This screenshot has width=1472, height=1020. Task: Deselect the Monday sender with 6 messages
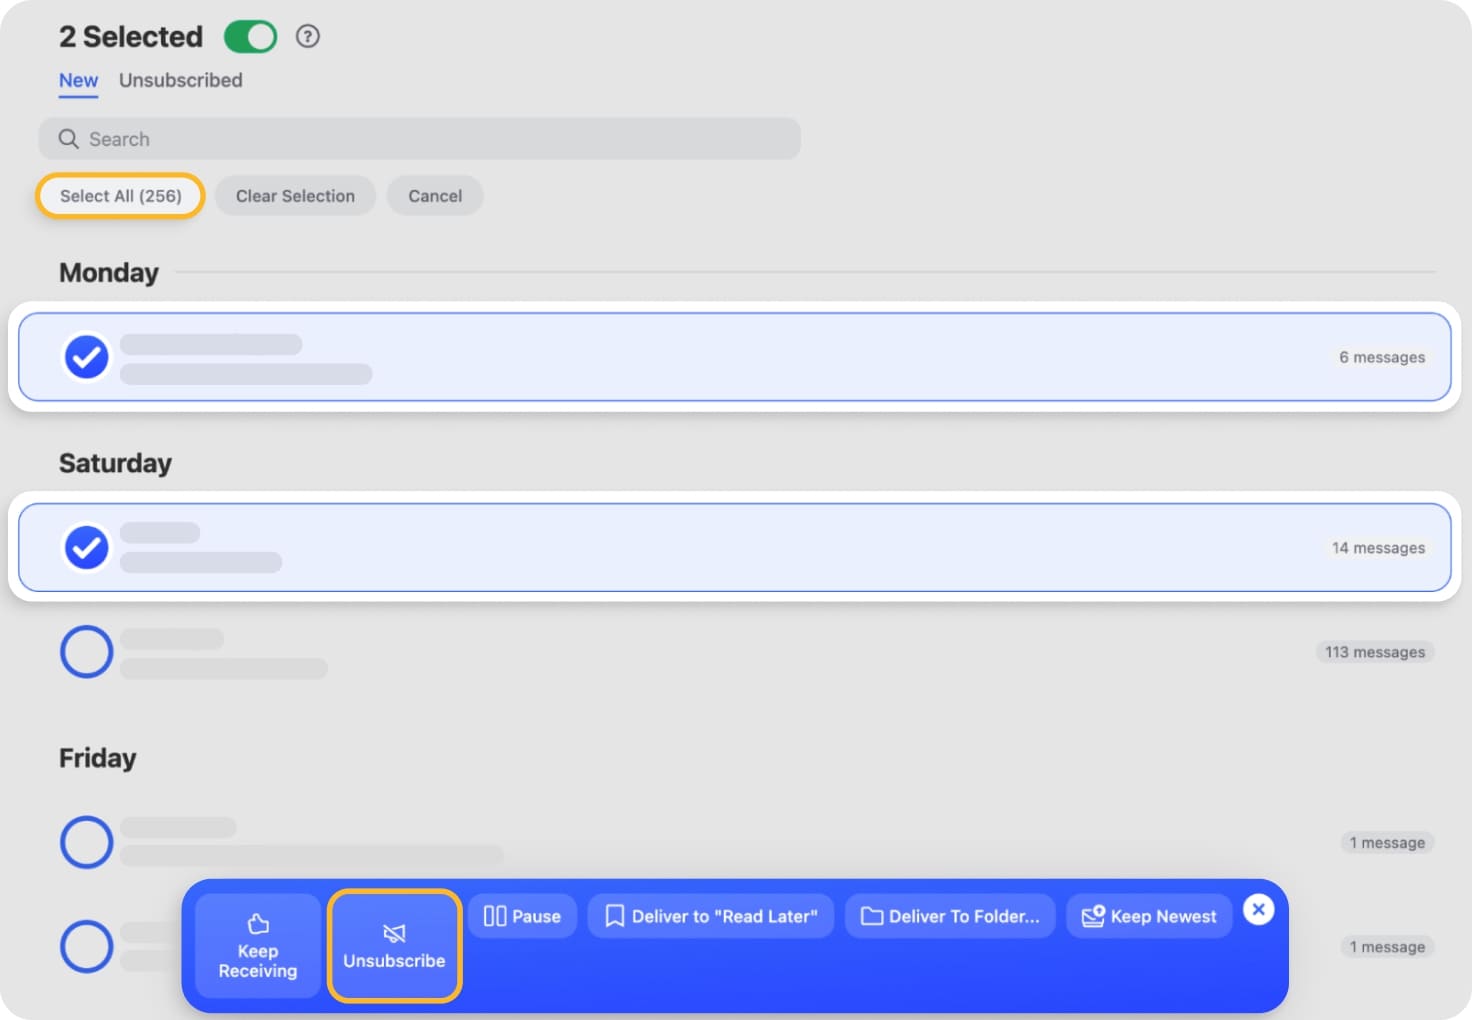[x=86, y=357]
